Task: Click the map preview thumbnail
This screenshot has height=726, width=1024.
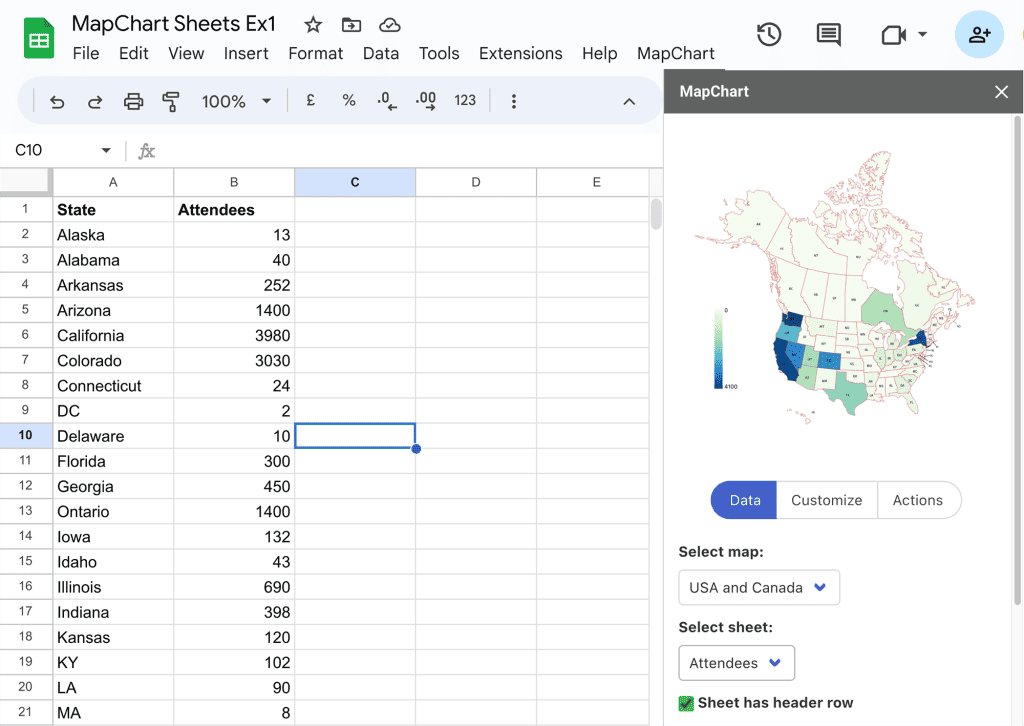Action: 836,287
